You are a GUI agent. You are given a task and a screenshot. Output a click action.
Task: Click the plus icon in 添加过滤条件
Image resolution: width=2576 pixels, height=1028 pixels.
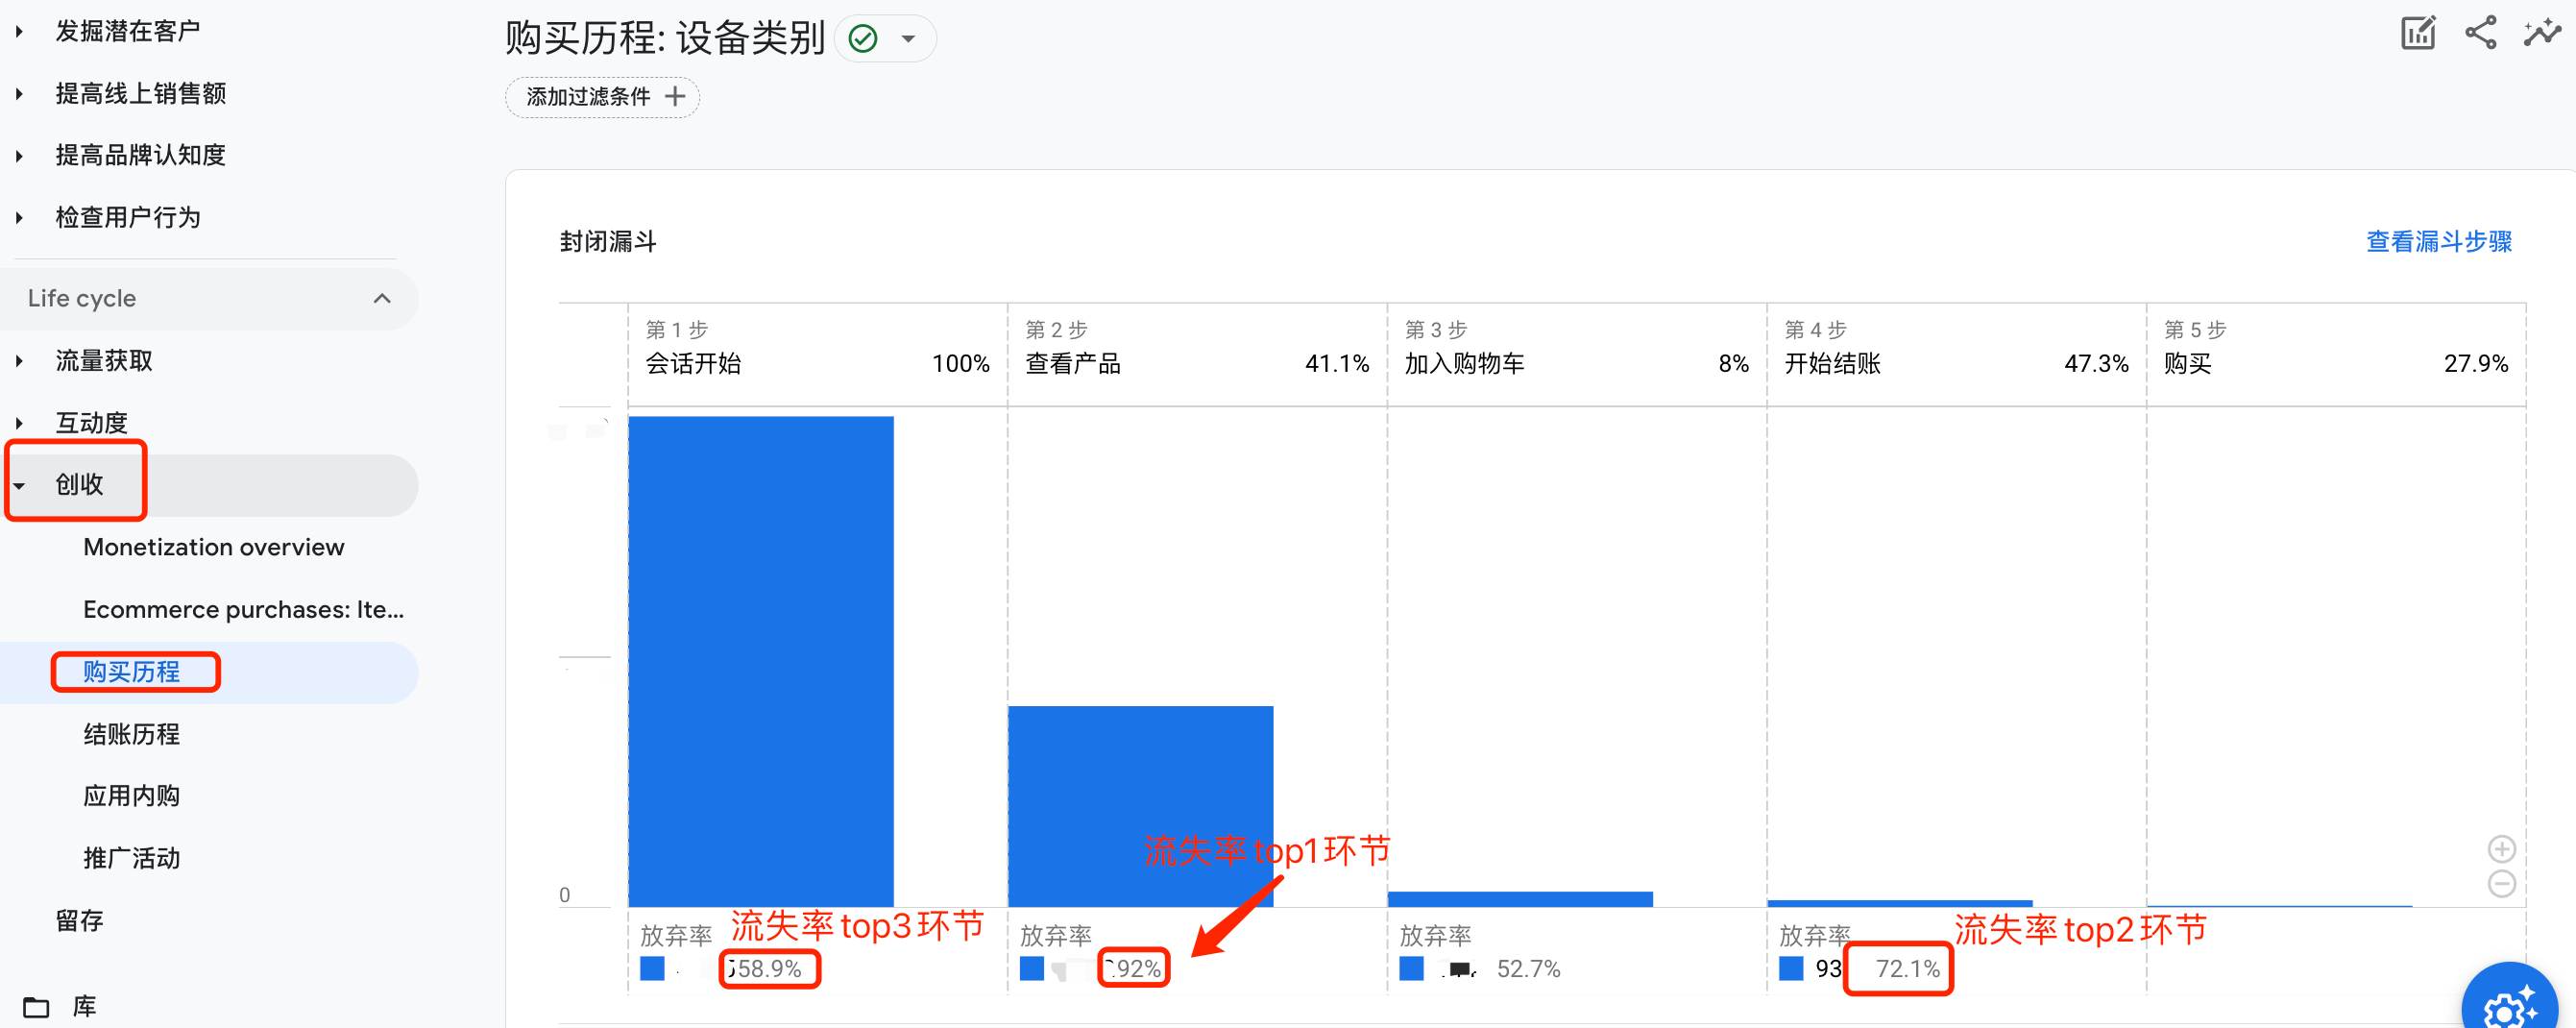(x=675, y=97)
